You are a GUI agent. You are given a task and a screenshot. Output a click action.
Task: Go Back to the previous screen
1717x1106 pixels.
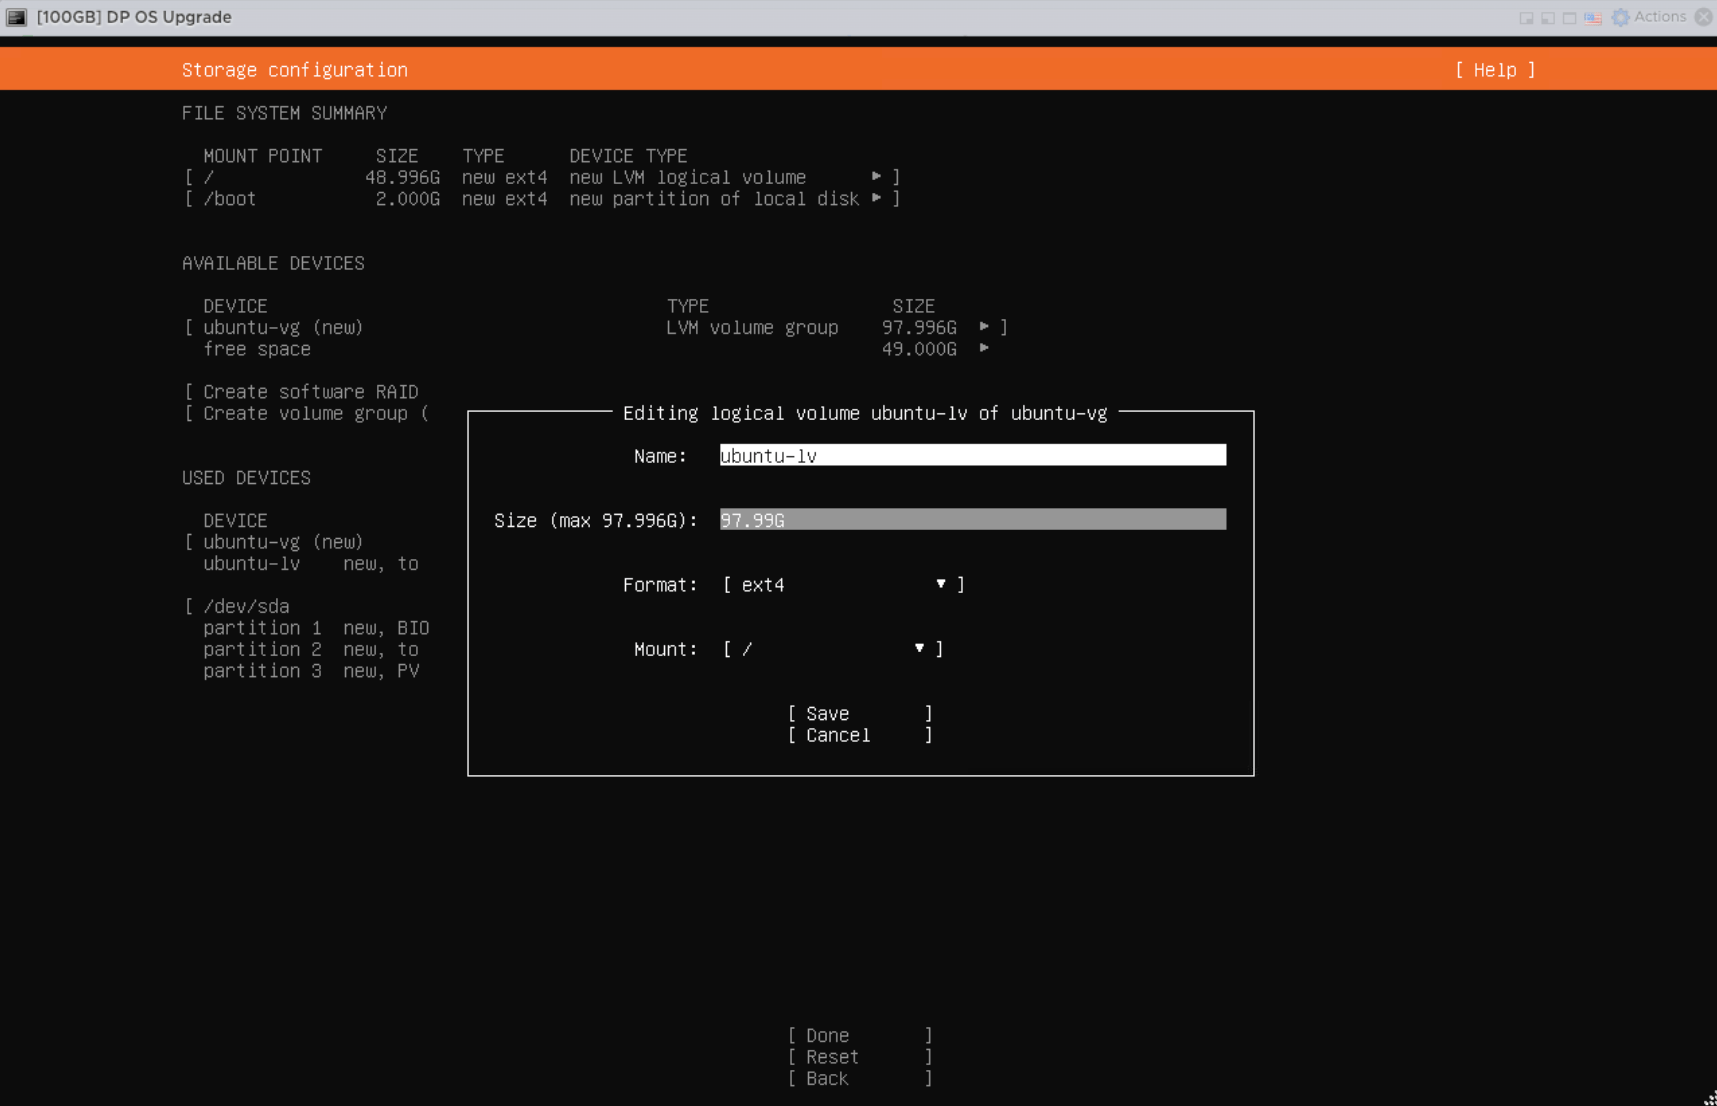860,1079
